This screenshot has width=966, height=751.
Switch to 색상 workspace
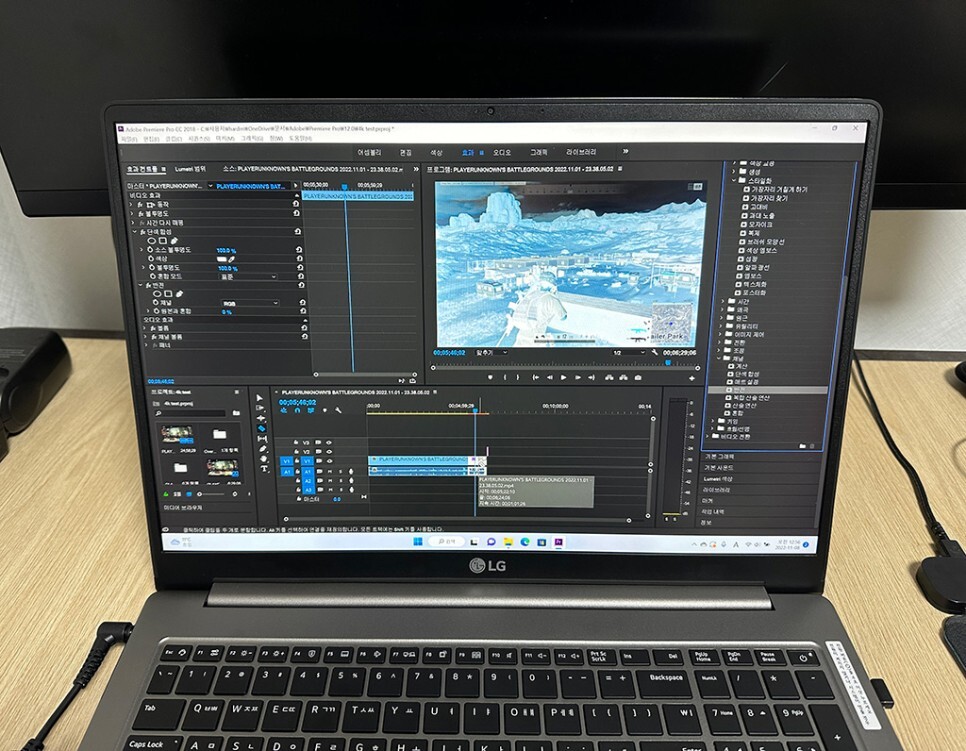pos(436,152)
